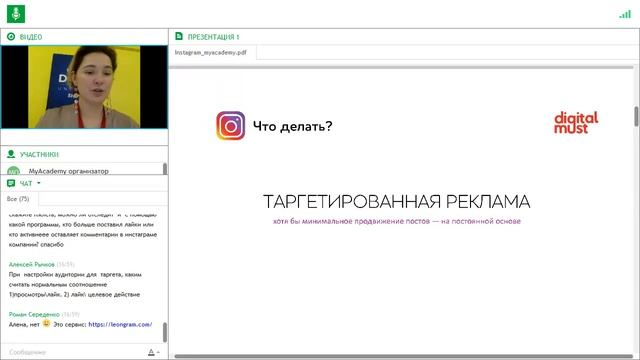The image size is (640, 360).
Task: Click the Что делать? slide title
Action: (293, 126)
